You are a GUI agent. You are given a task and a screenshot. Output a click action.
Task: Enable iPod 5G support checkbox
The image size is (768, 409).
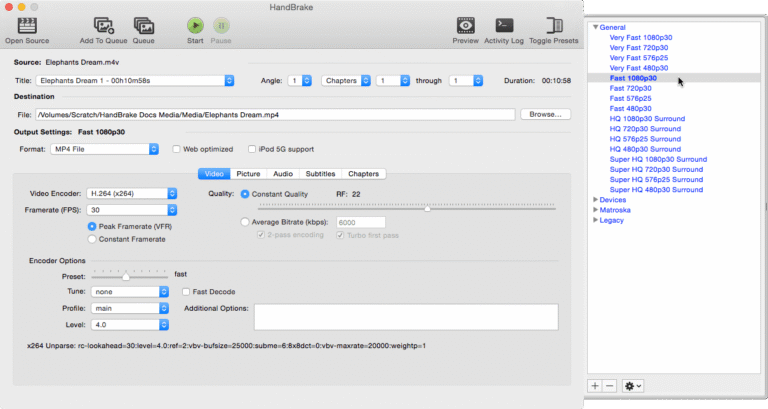[252, 149]
